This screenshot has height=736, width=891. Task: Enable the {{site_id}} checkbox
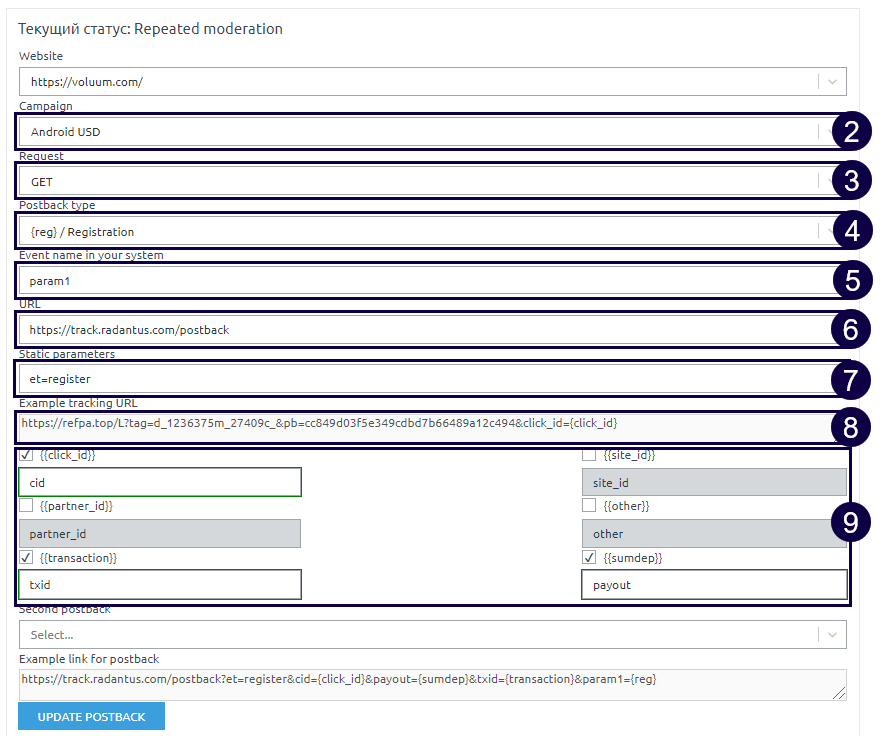point(589,456)
